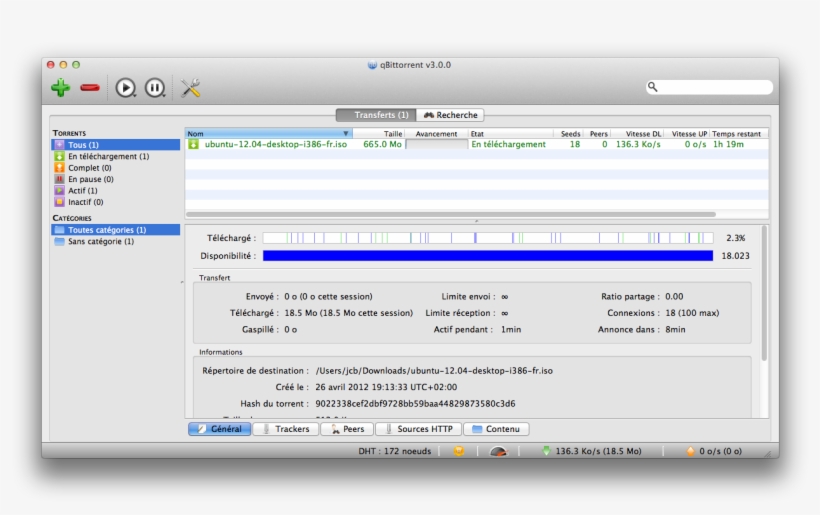Screen dimensions: 820x515
Task: Open the Peers tab
Action: [347, 429]
